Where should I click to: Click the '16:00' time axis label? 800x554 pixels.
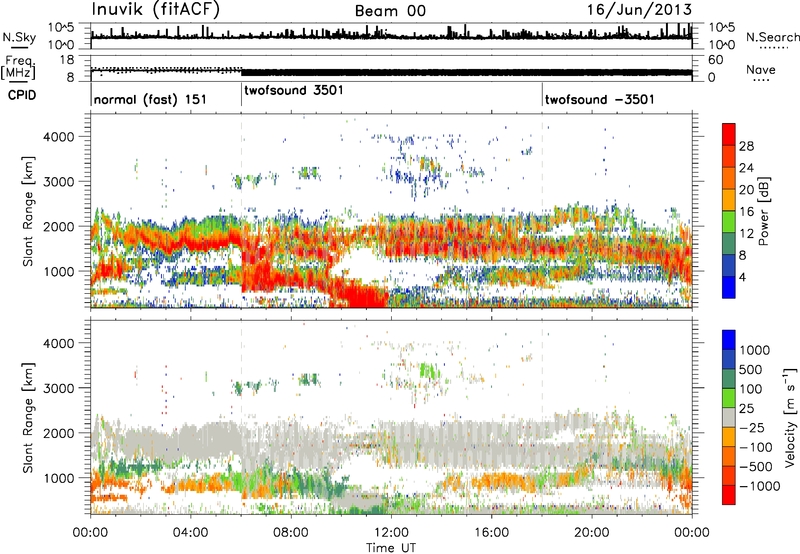491,533
